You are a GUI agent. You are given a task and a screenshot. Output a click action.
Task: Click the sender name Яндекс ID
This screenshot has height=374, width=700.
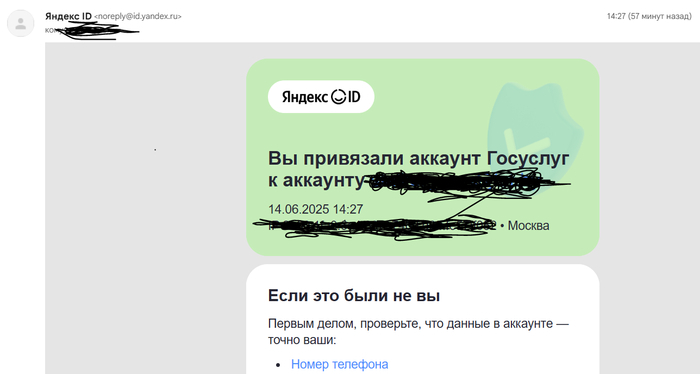[x=68, y=16]
